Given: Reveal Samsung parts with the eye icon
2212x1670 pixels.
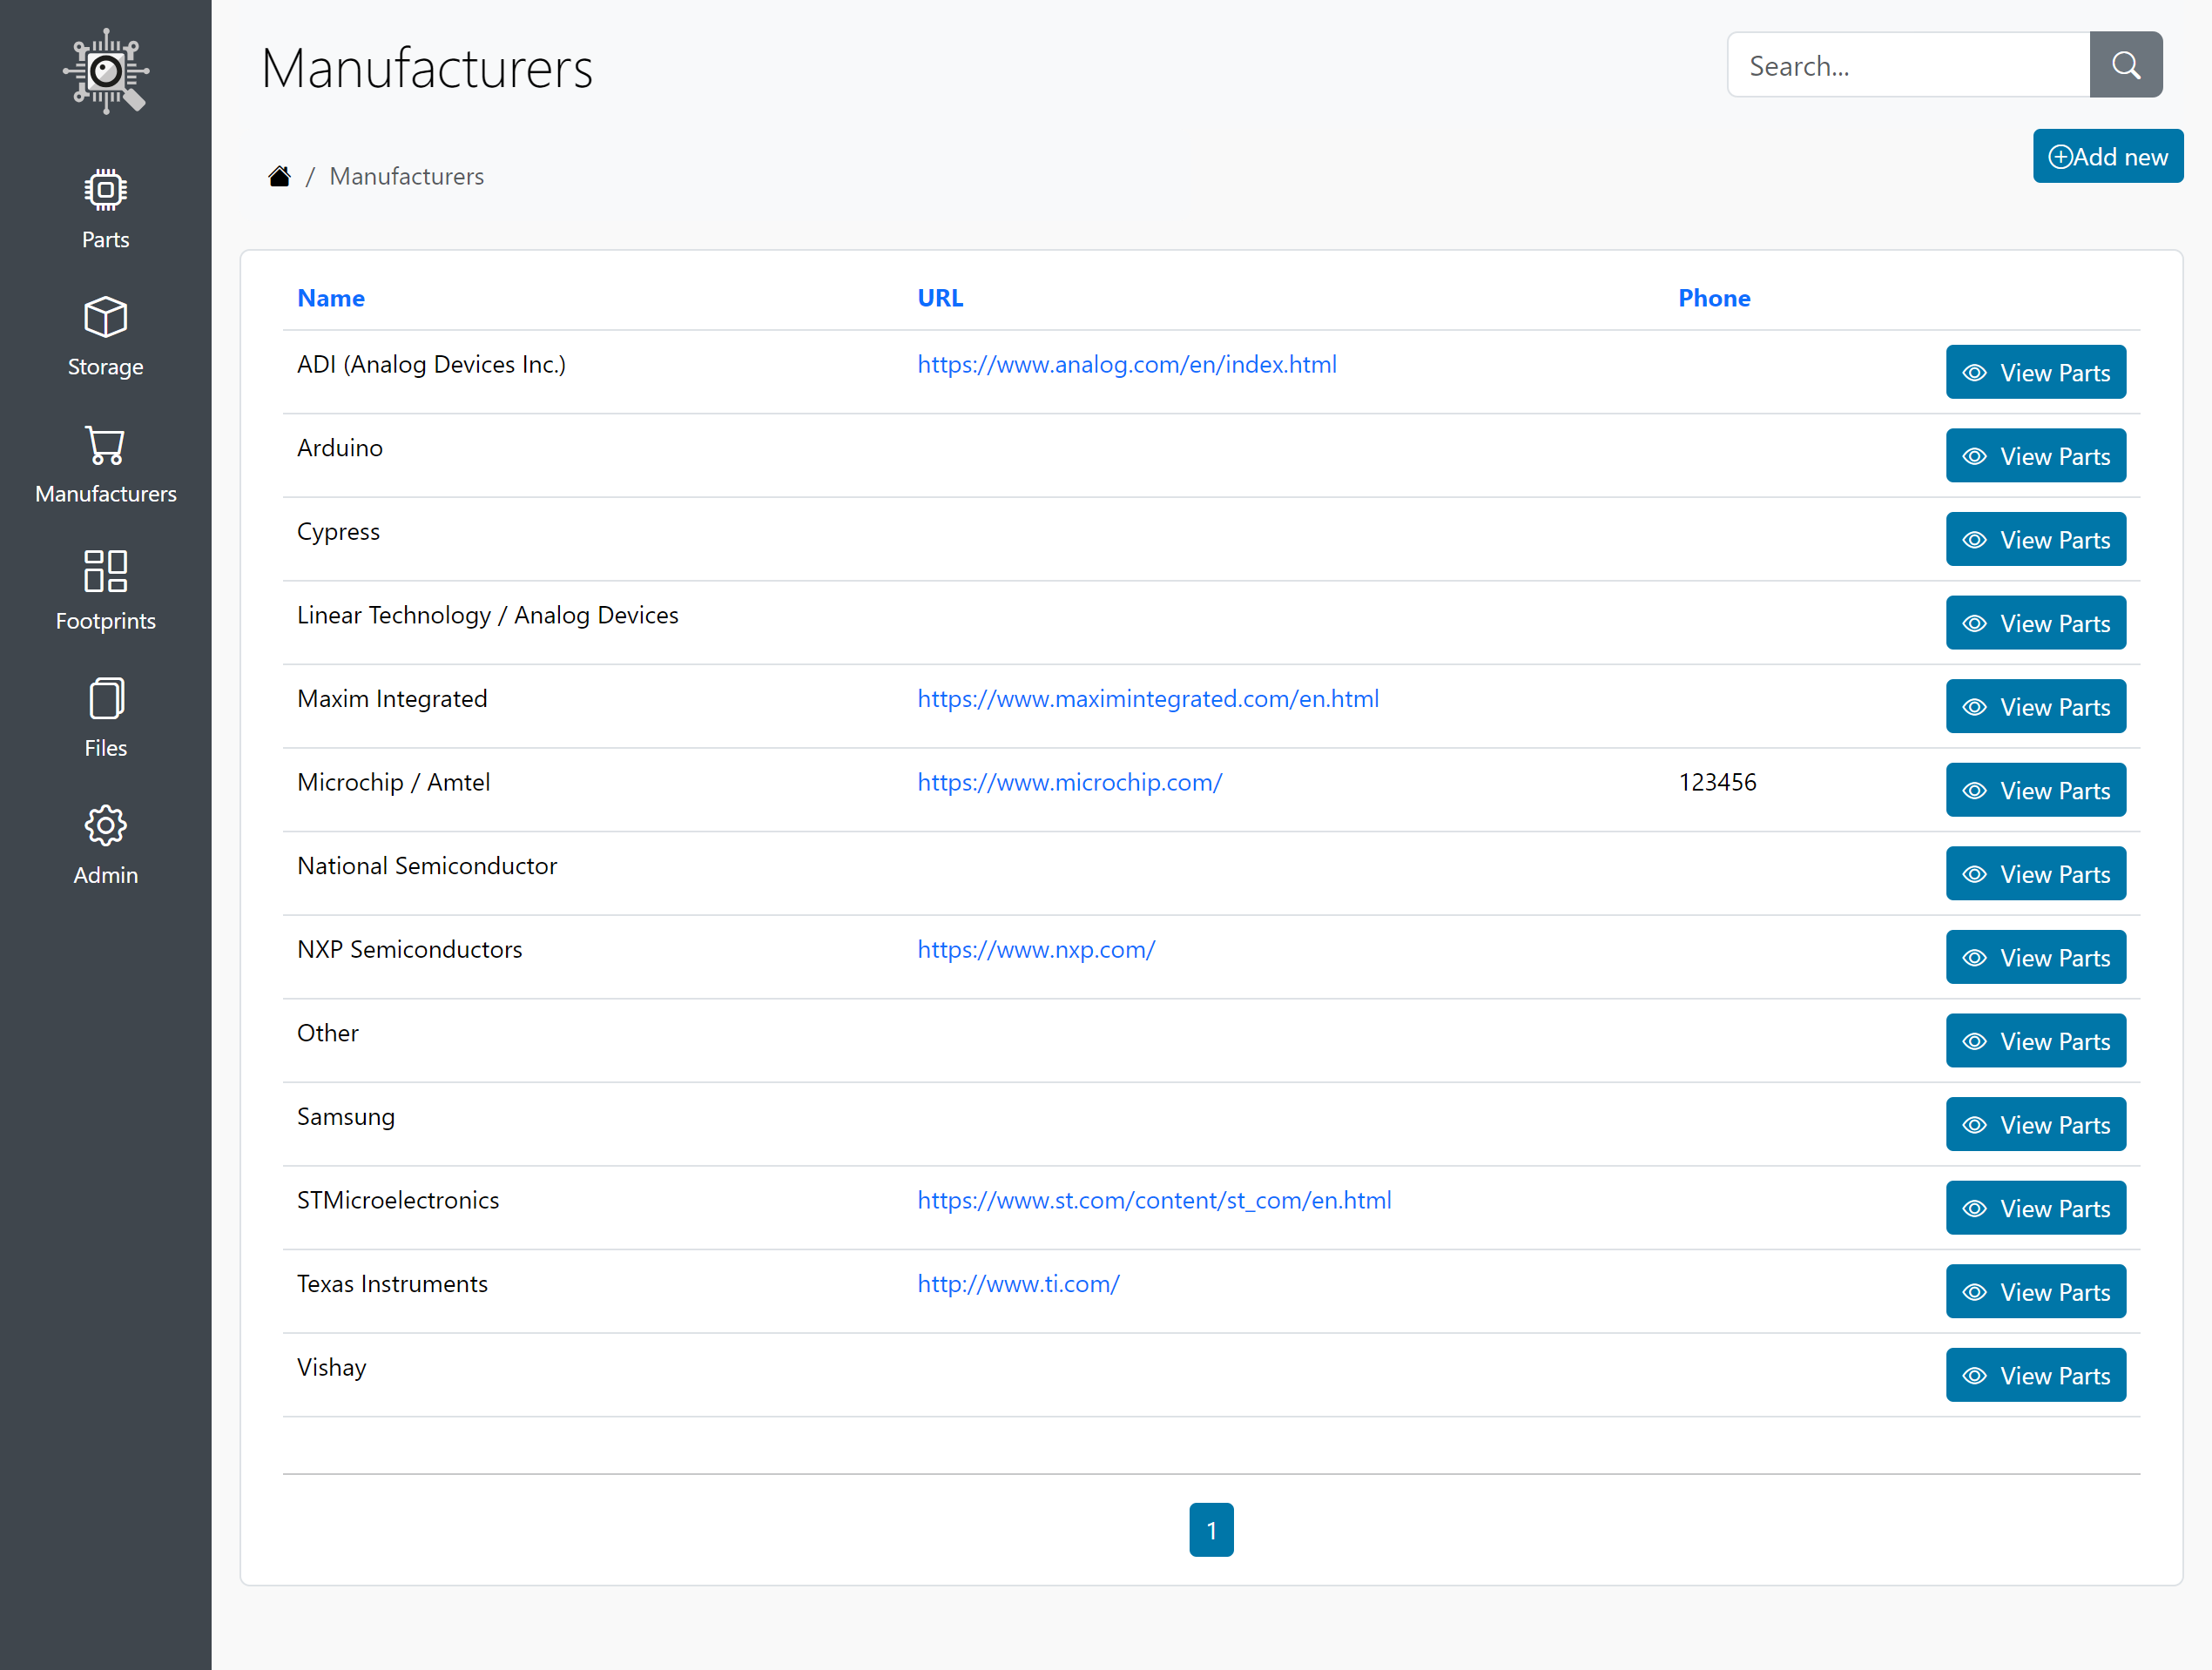Looking at the screenshot, I should coord(1975,1124).
